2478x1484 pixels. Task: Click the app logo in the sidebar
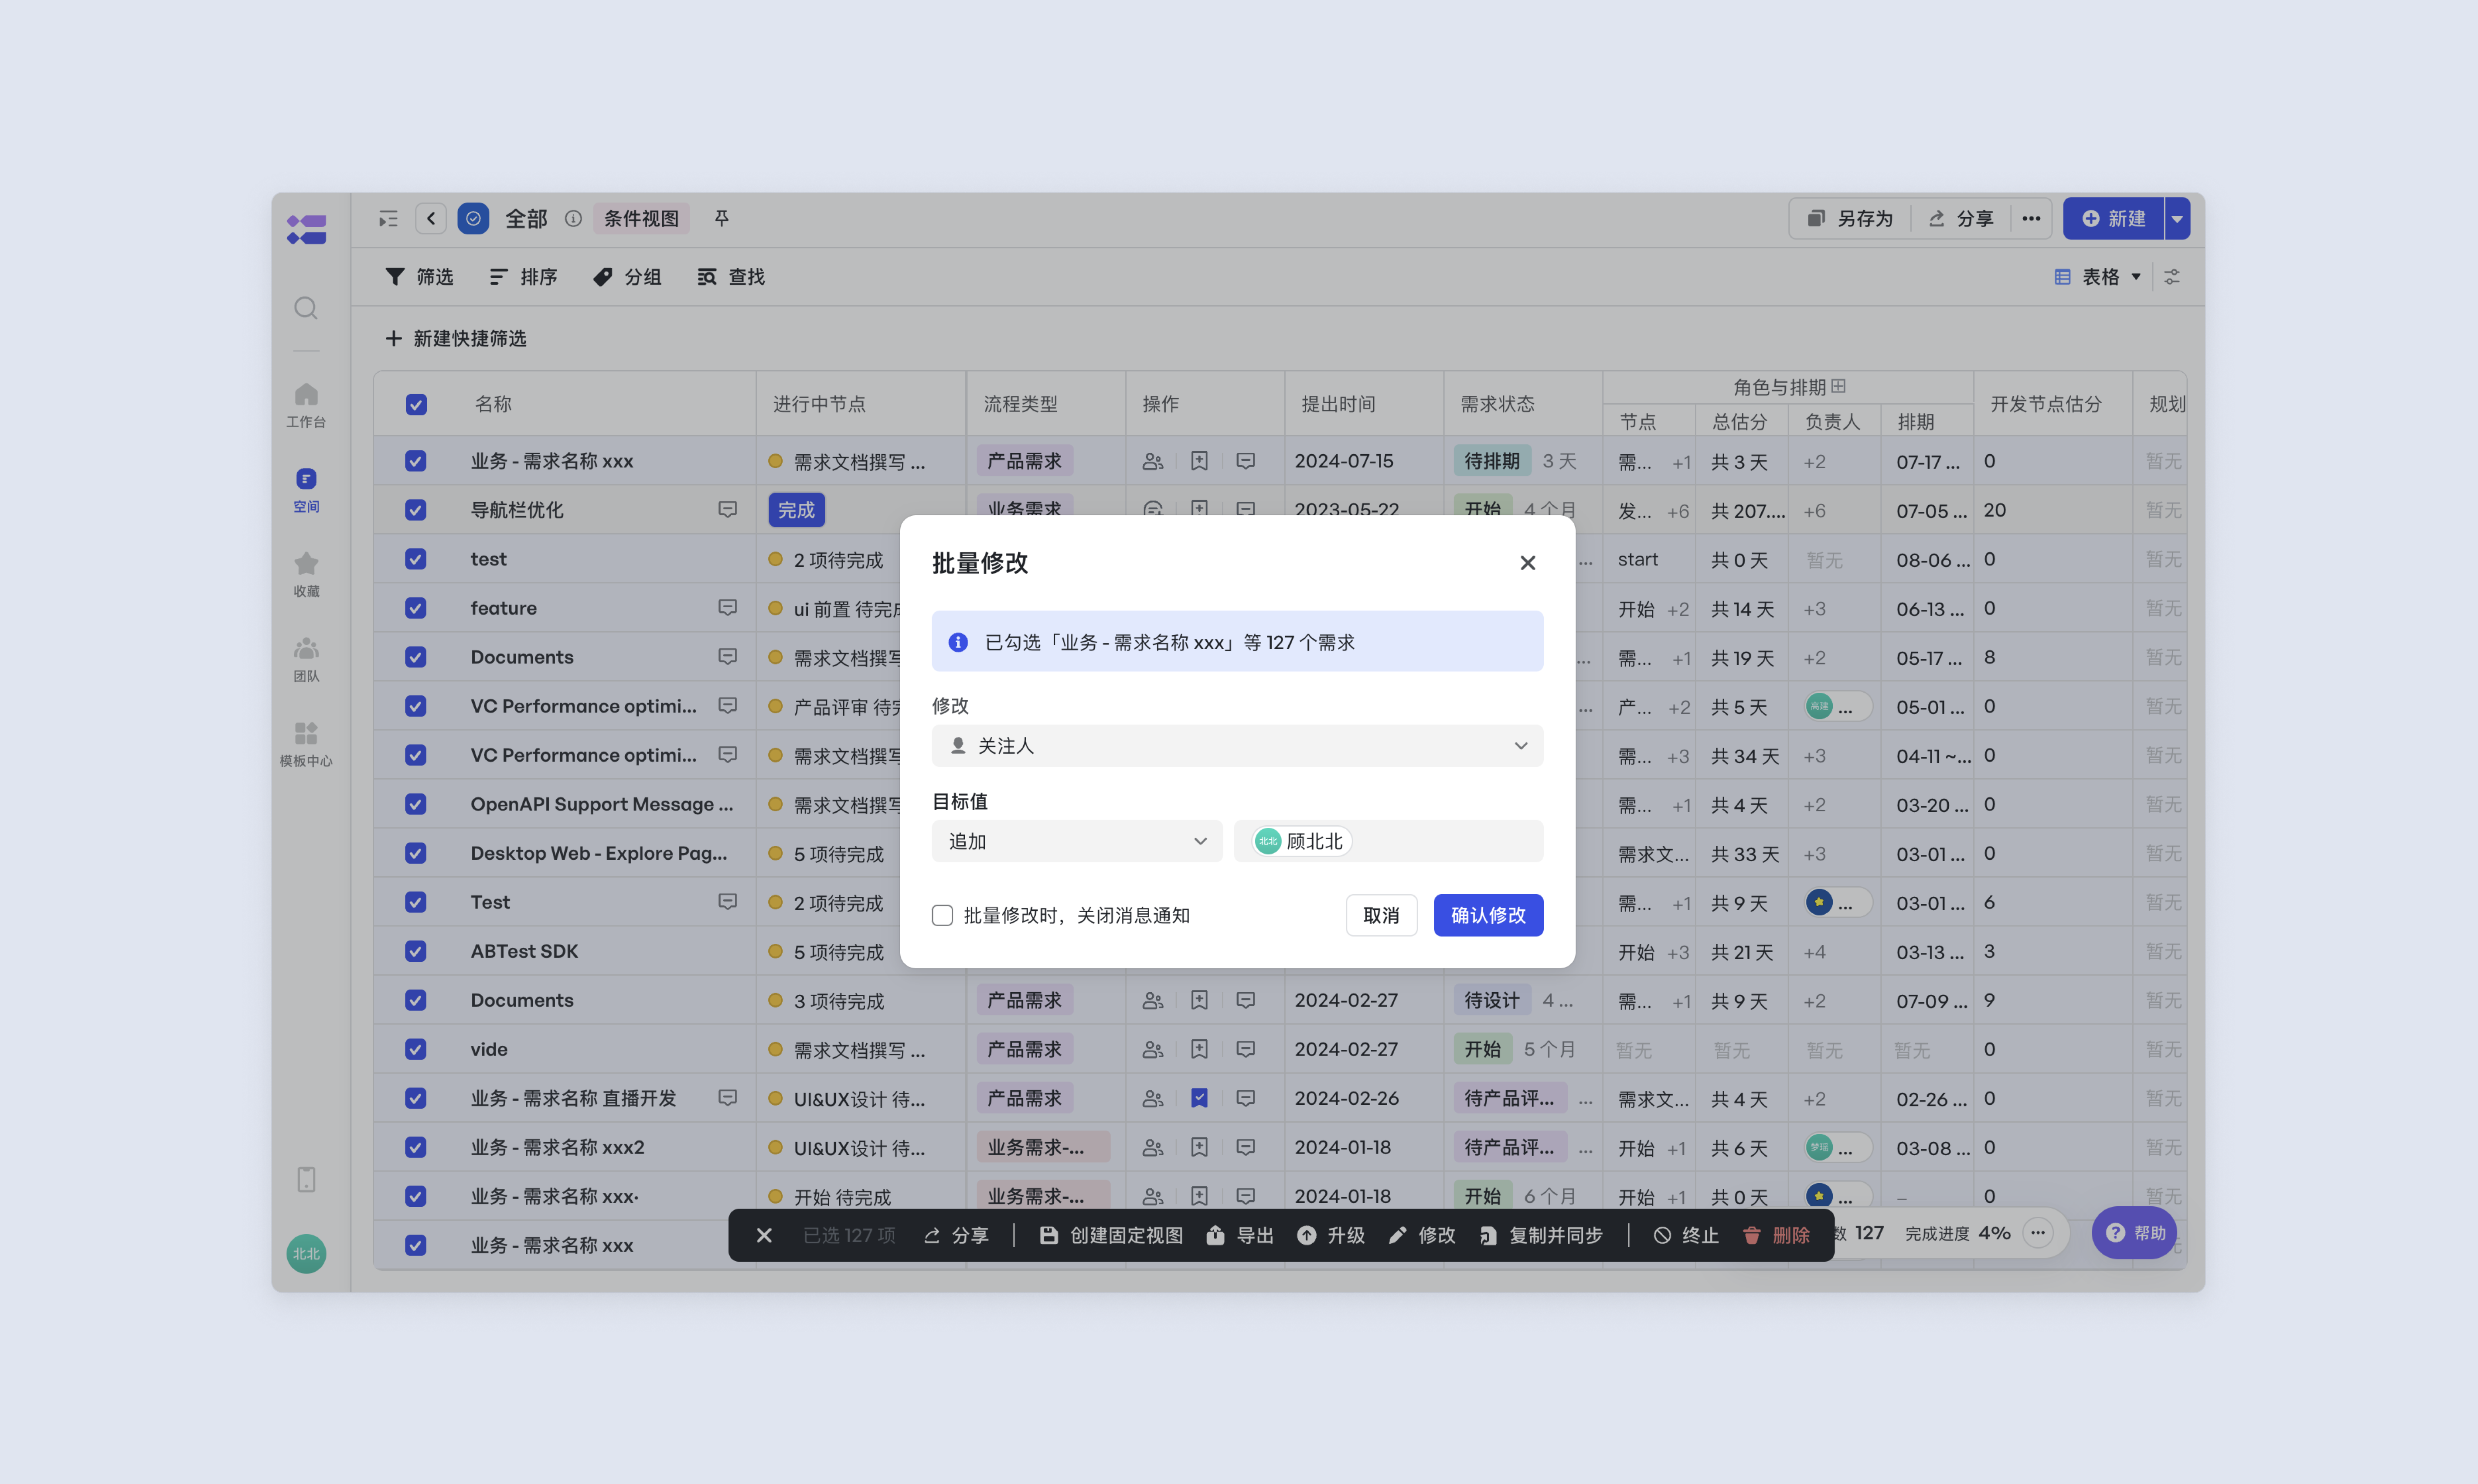click(306, 230)
